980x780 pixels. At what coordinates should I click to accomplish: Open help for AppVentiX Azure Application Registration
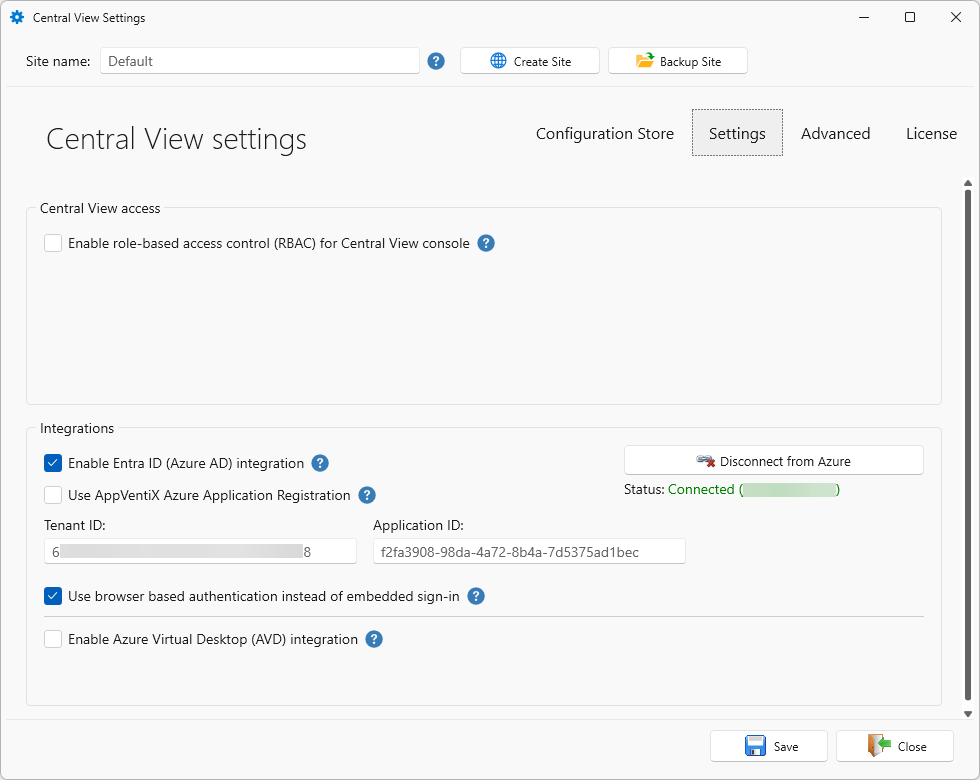coord(367,495)
